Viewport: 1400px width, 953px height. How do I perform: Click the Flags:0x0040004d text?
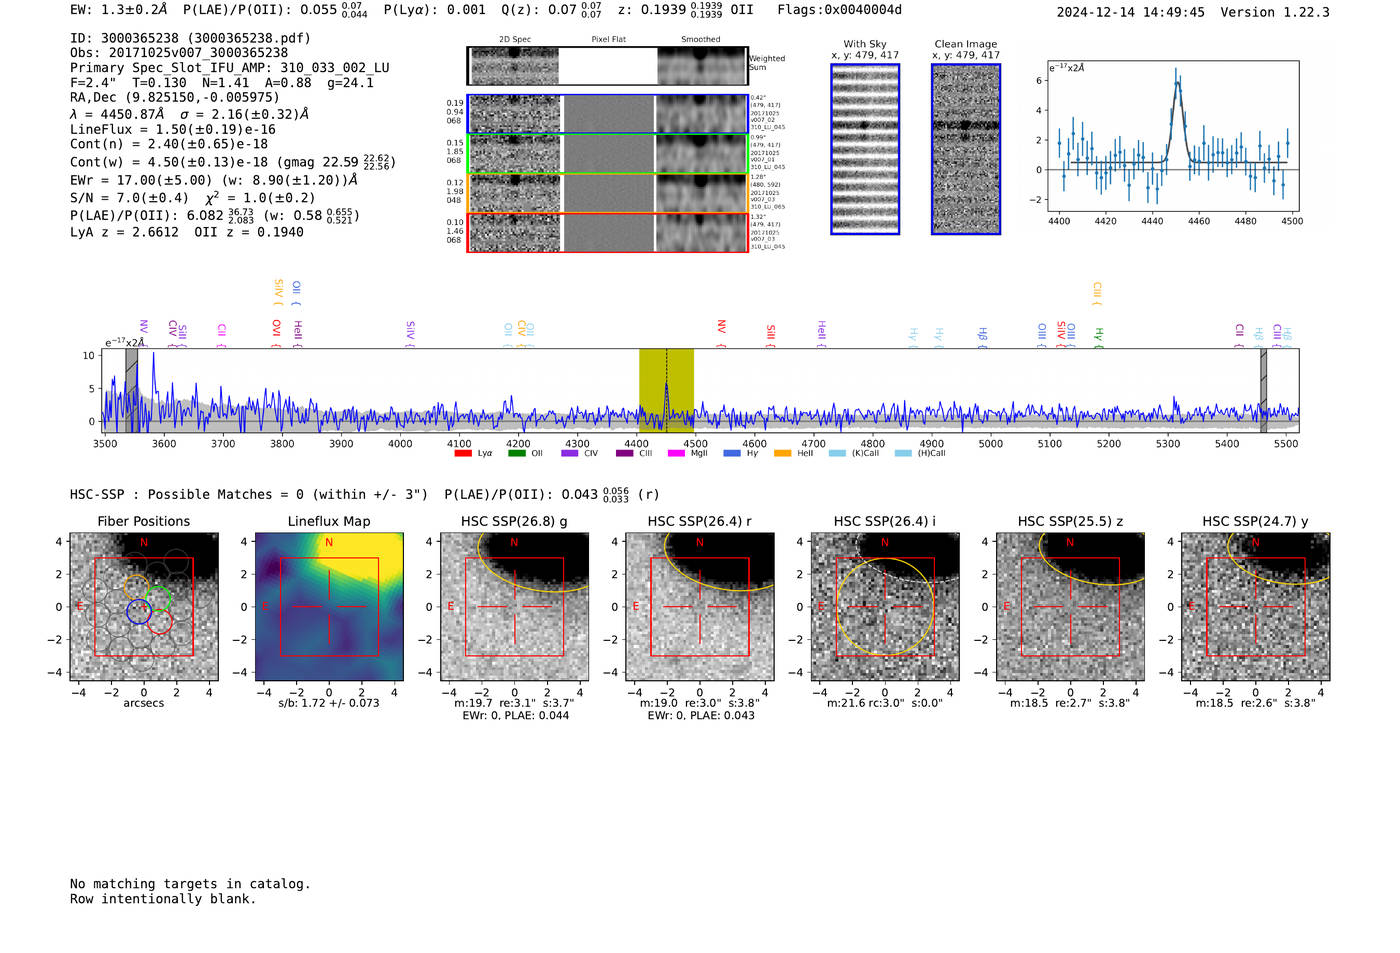point(839,10)
